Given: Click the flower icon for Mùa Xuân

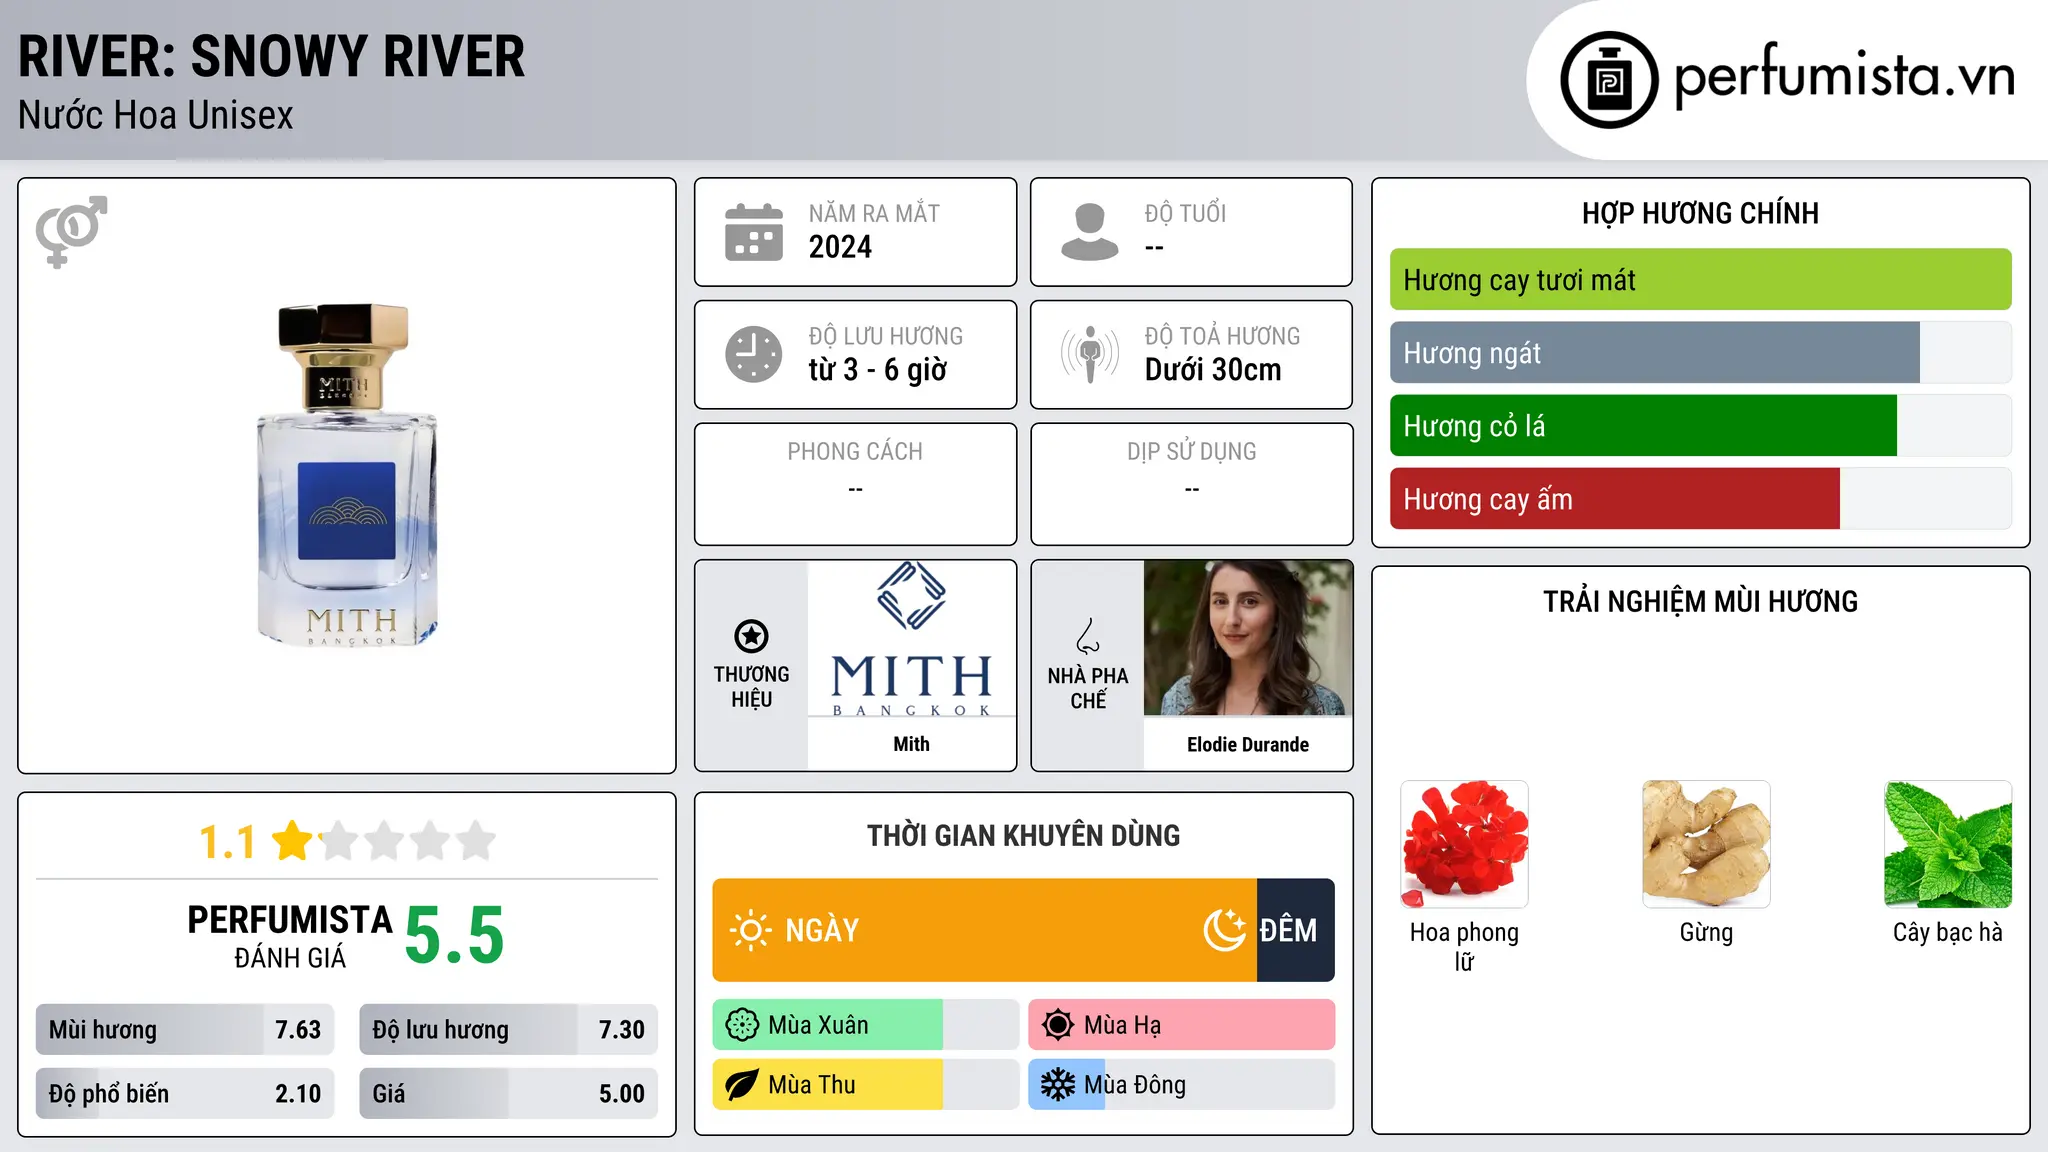Looking at the screenshot, I should pos(742,1025).
